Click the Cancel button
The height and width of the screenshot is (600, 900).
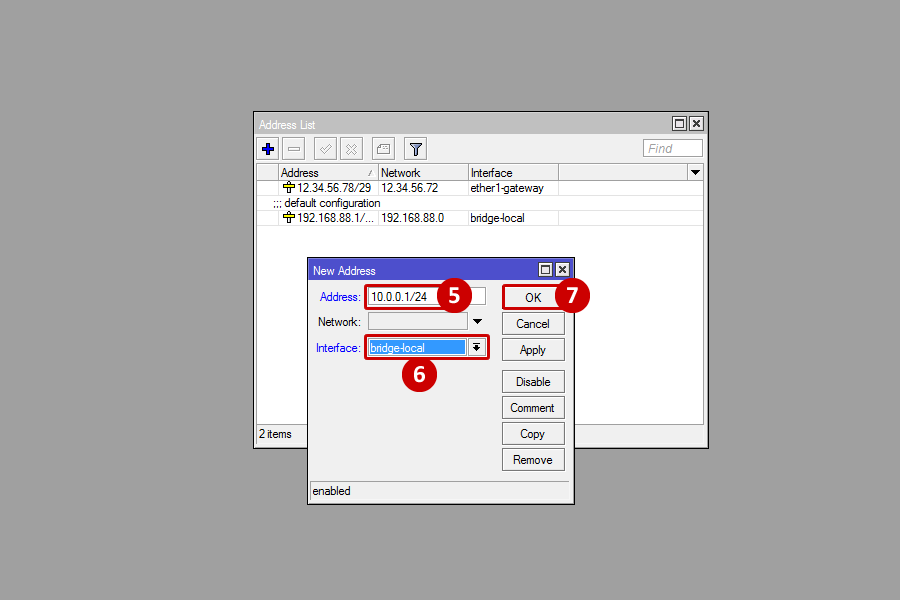coord(533,323)
